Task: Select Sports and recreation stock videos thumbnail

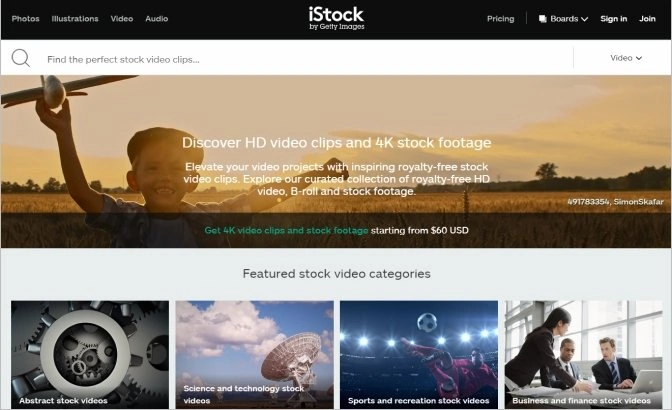Action: (x=419, y=354)
